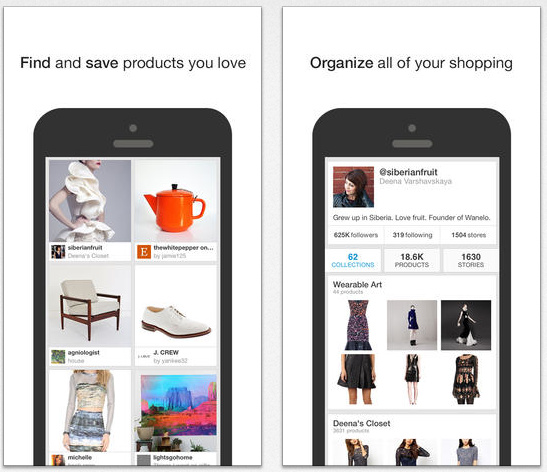Open the Deena's Closet collection title
Image resolution: width=547 pixels, height=472 pixels.
[x=361, y=424]
